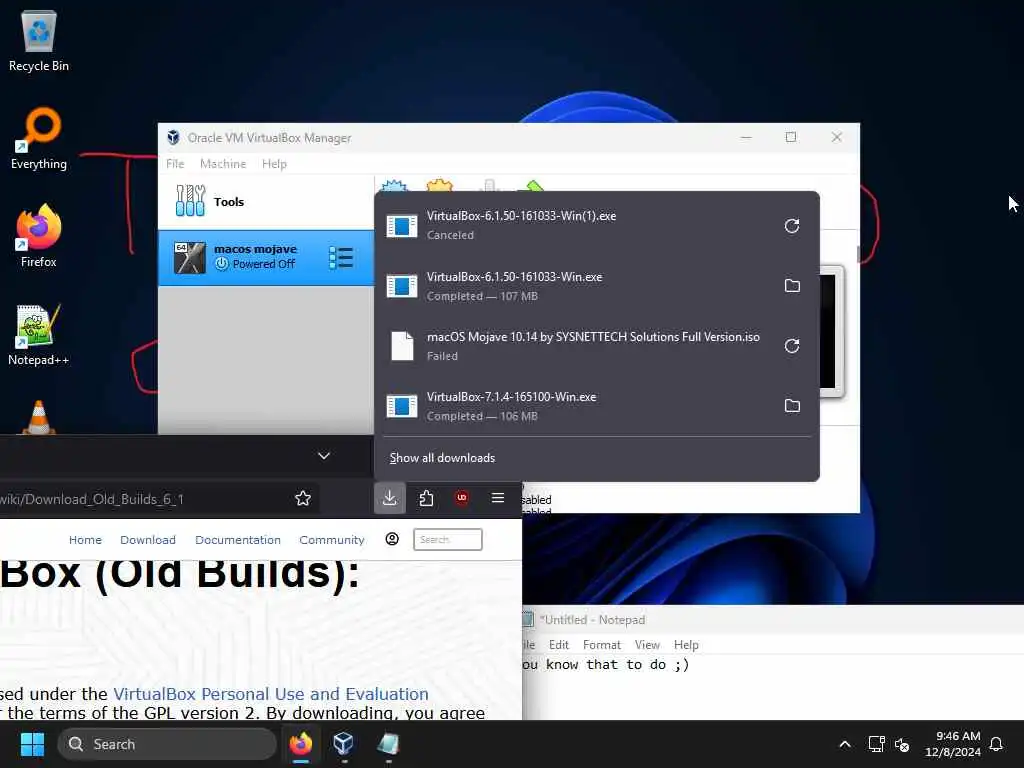Screen dimensions: 1024x768
Task: Go to Home on VirtualBox site
Action: tap(86, 540)
